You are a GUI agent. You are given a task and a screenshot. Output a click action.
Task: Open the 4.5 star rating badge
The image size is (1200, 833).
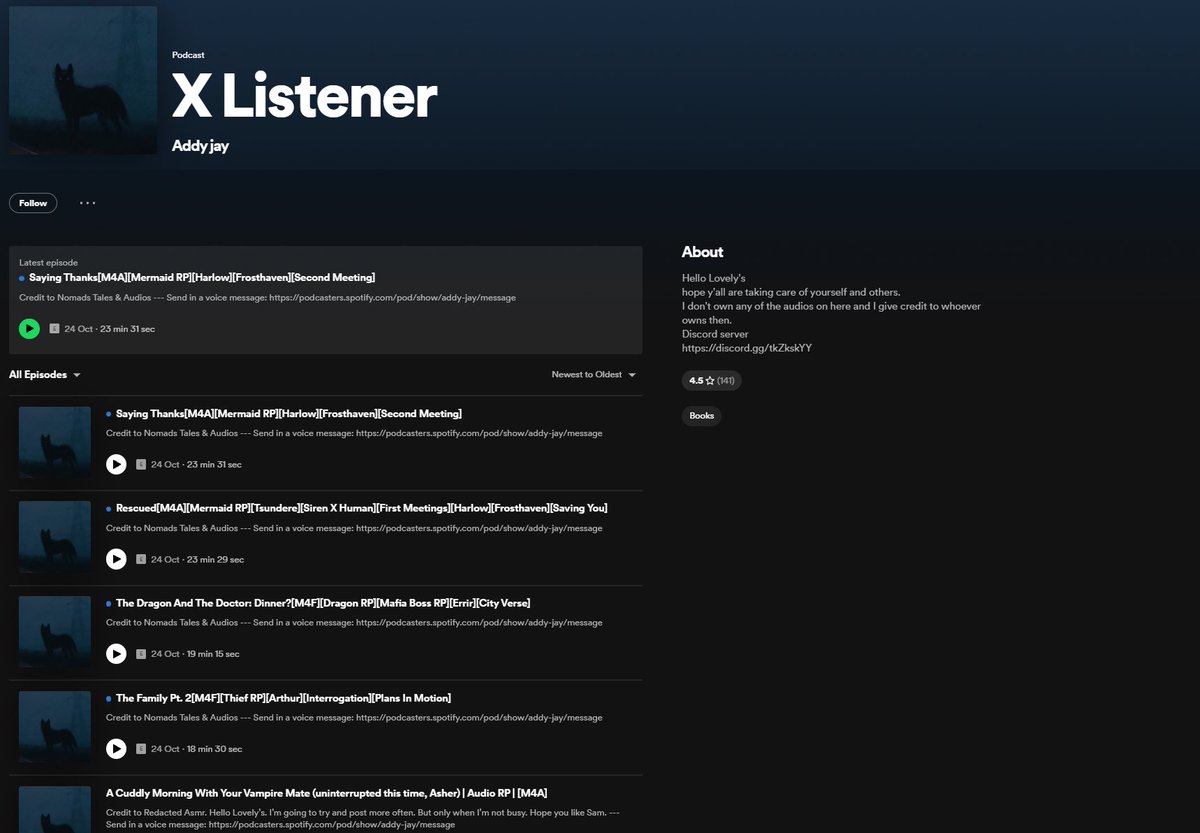click(x=711, y=381)
